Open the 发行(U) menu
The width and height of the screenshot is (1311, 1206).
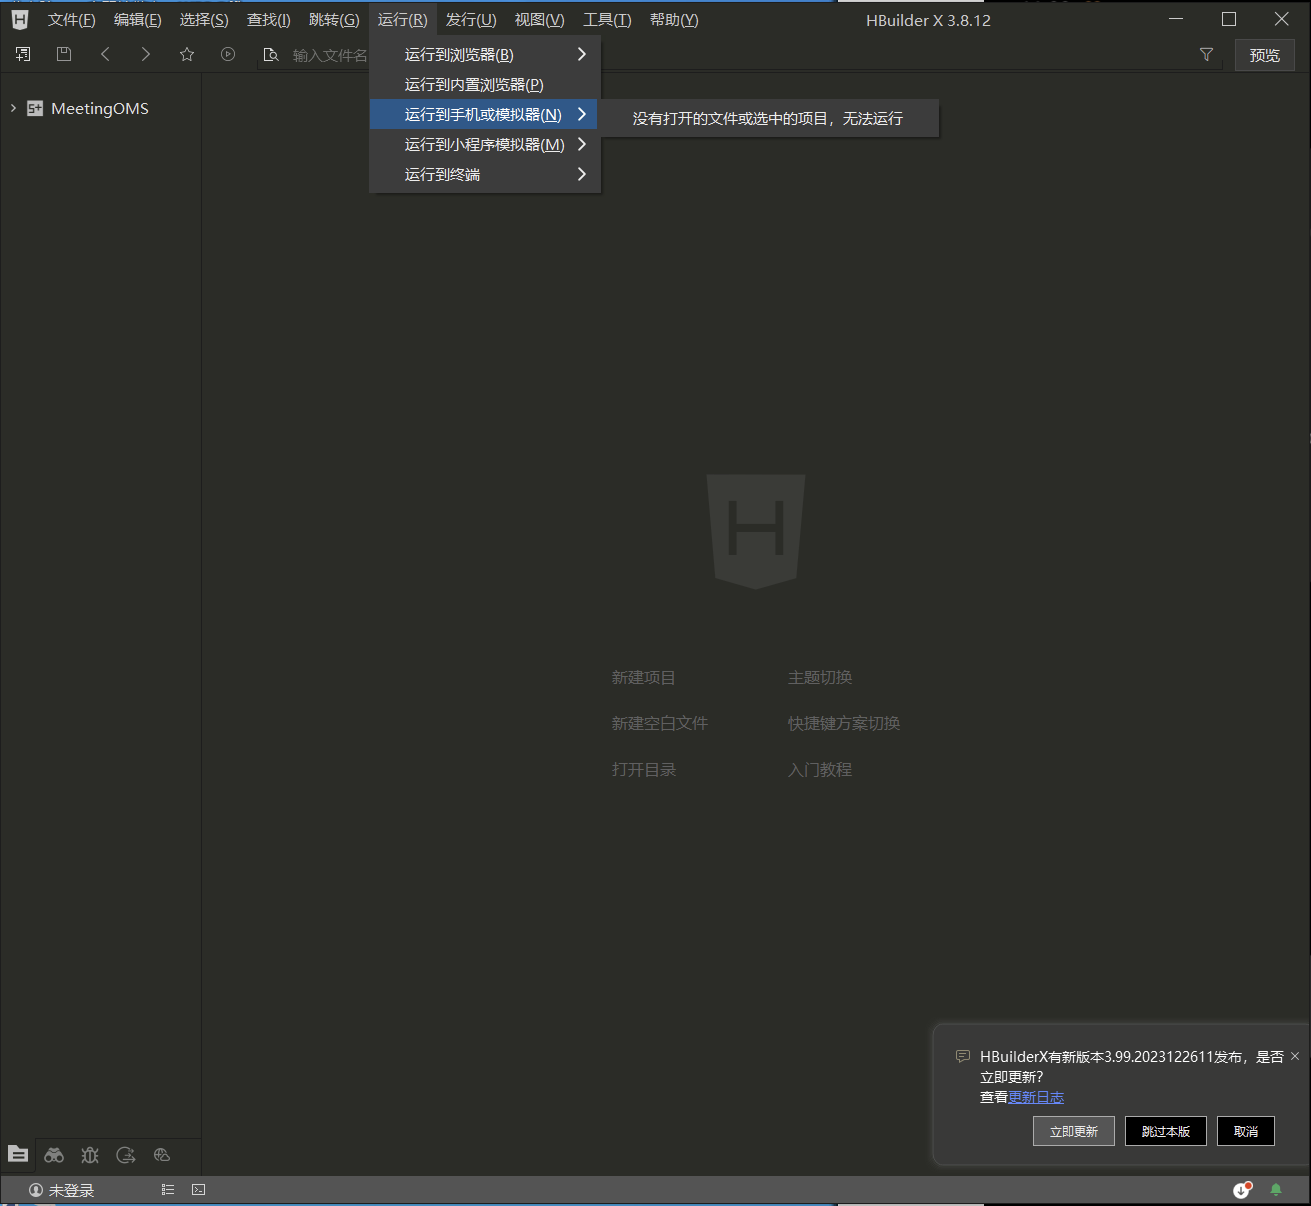471,20
